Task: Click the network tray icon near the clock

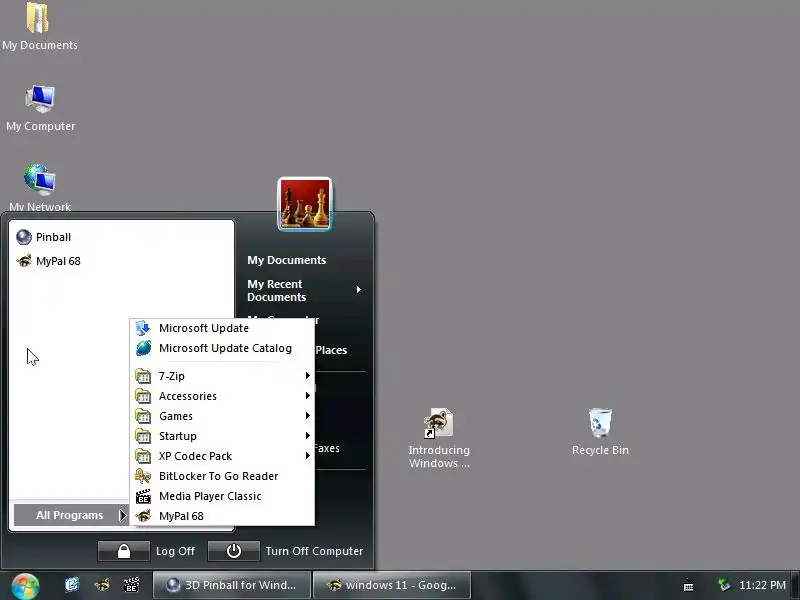Action: tap(723, 585)
